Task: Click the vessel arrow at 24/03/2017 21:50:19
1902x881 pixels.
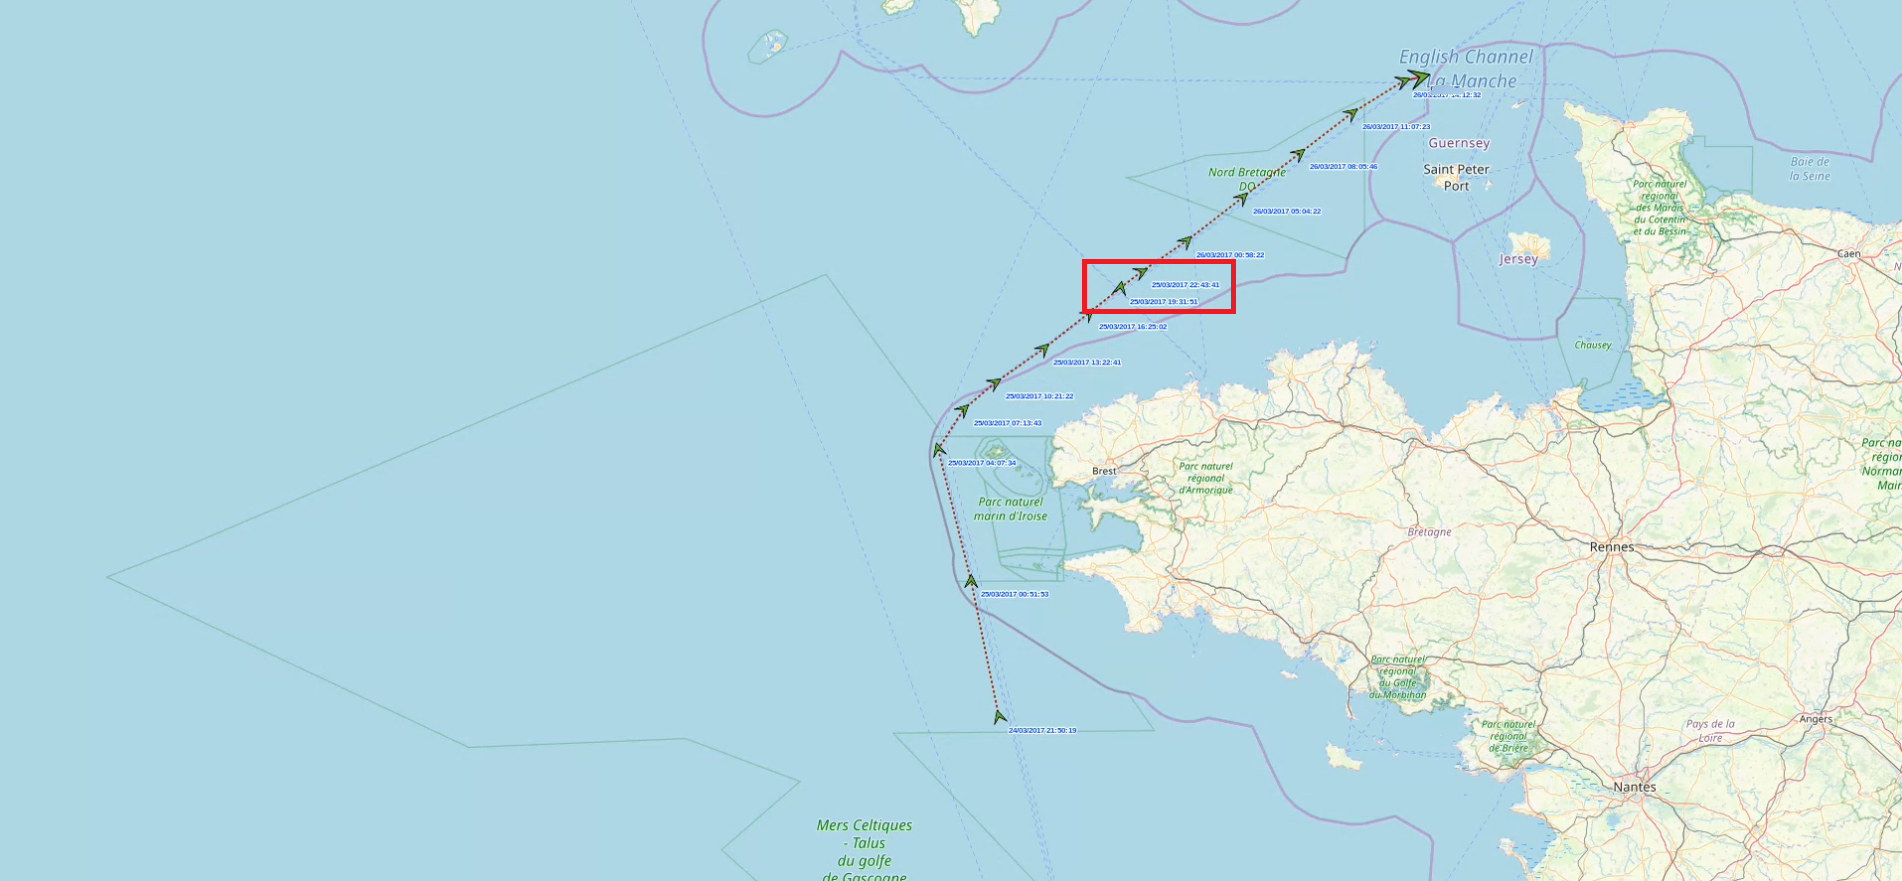Action: click(x=999, y=717)
